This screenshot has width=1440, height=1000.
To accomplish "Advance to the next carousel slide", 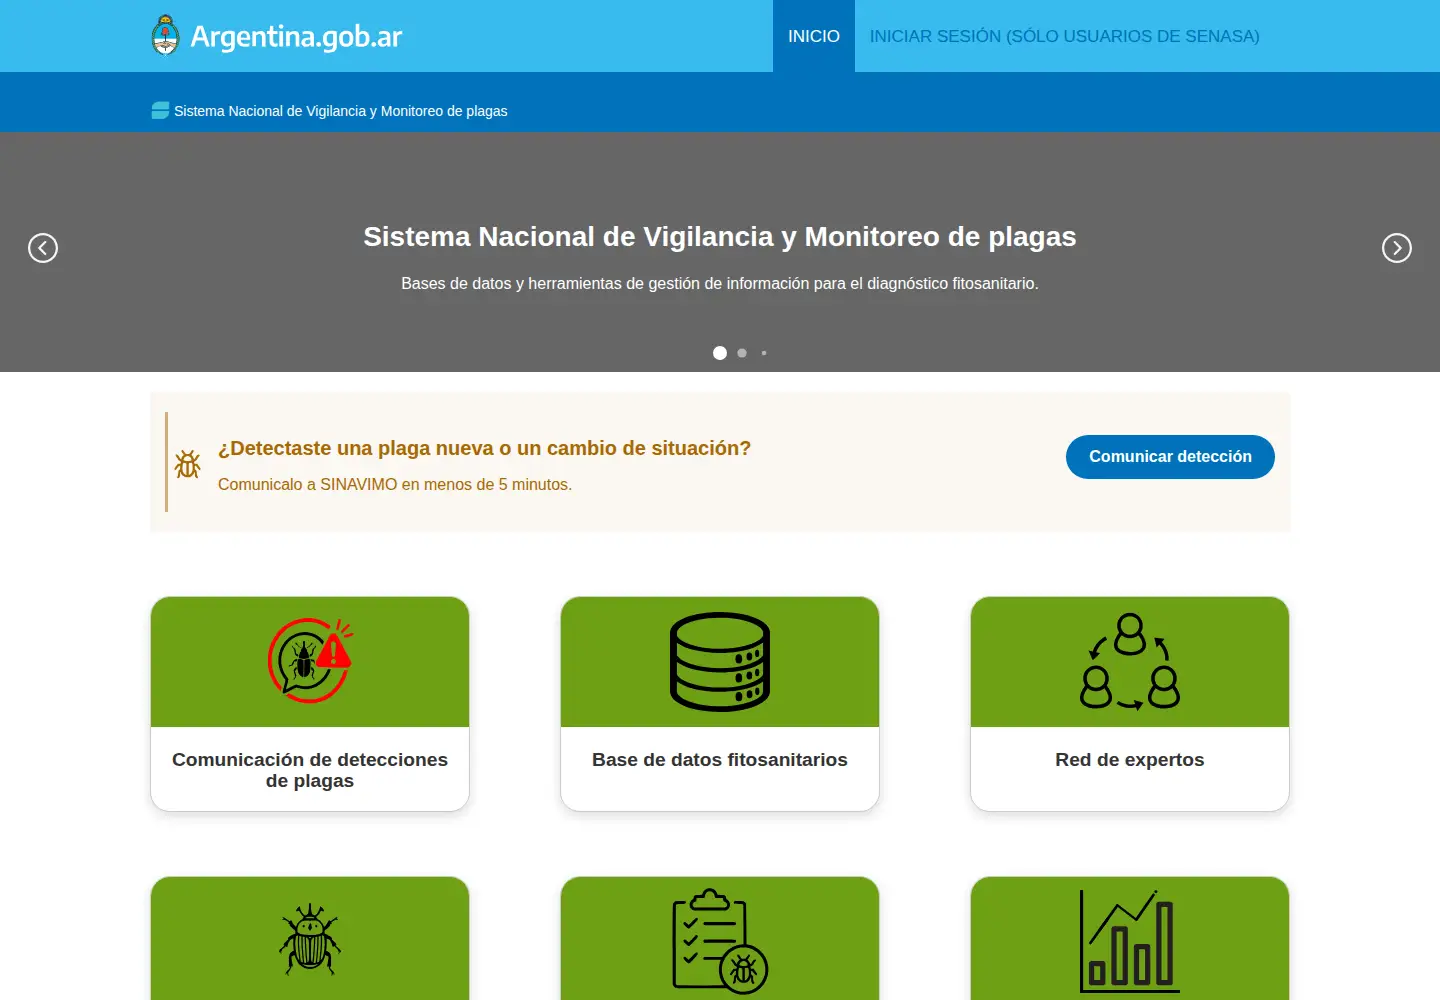I will (1397, 248).
